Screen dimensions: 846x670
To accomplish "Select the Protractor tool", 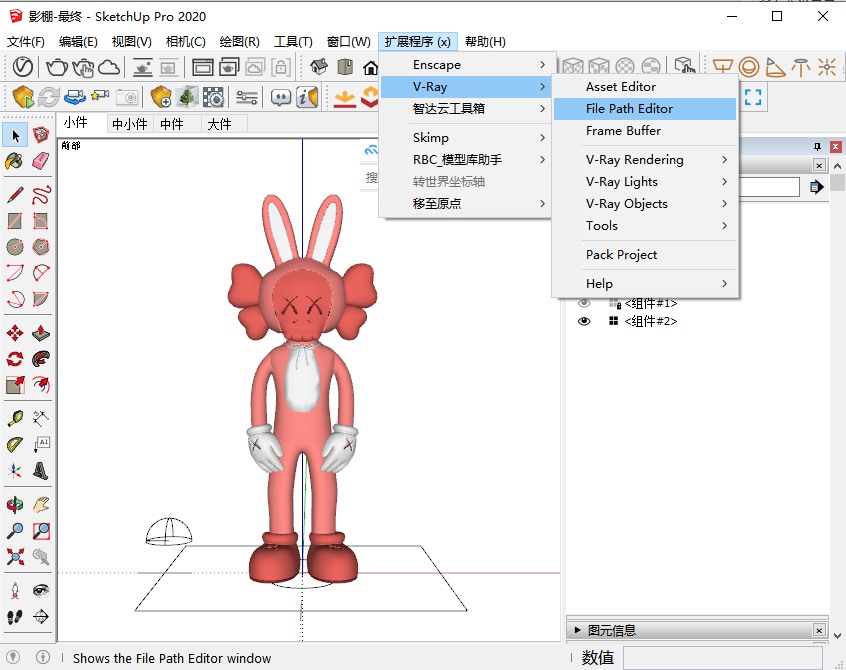I will pos(15,444).
